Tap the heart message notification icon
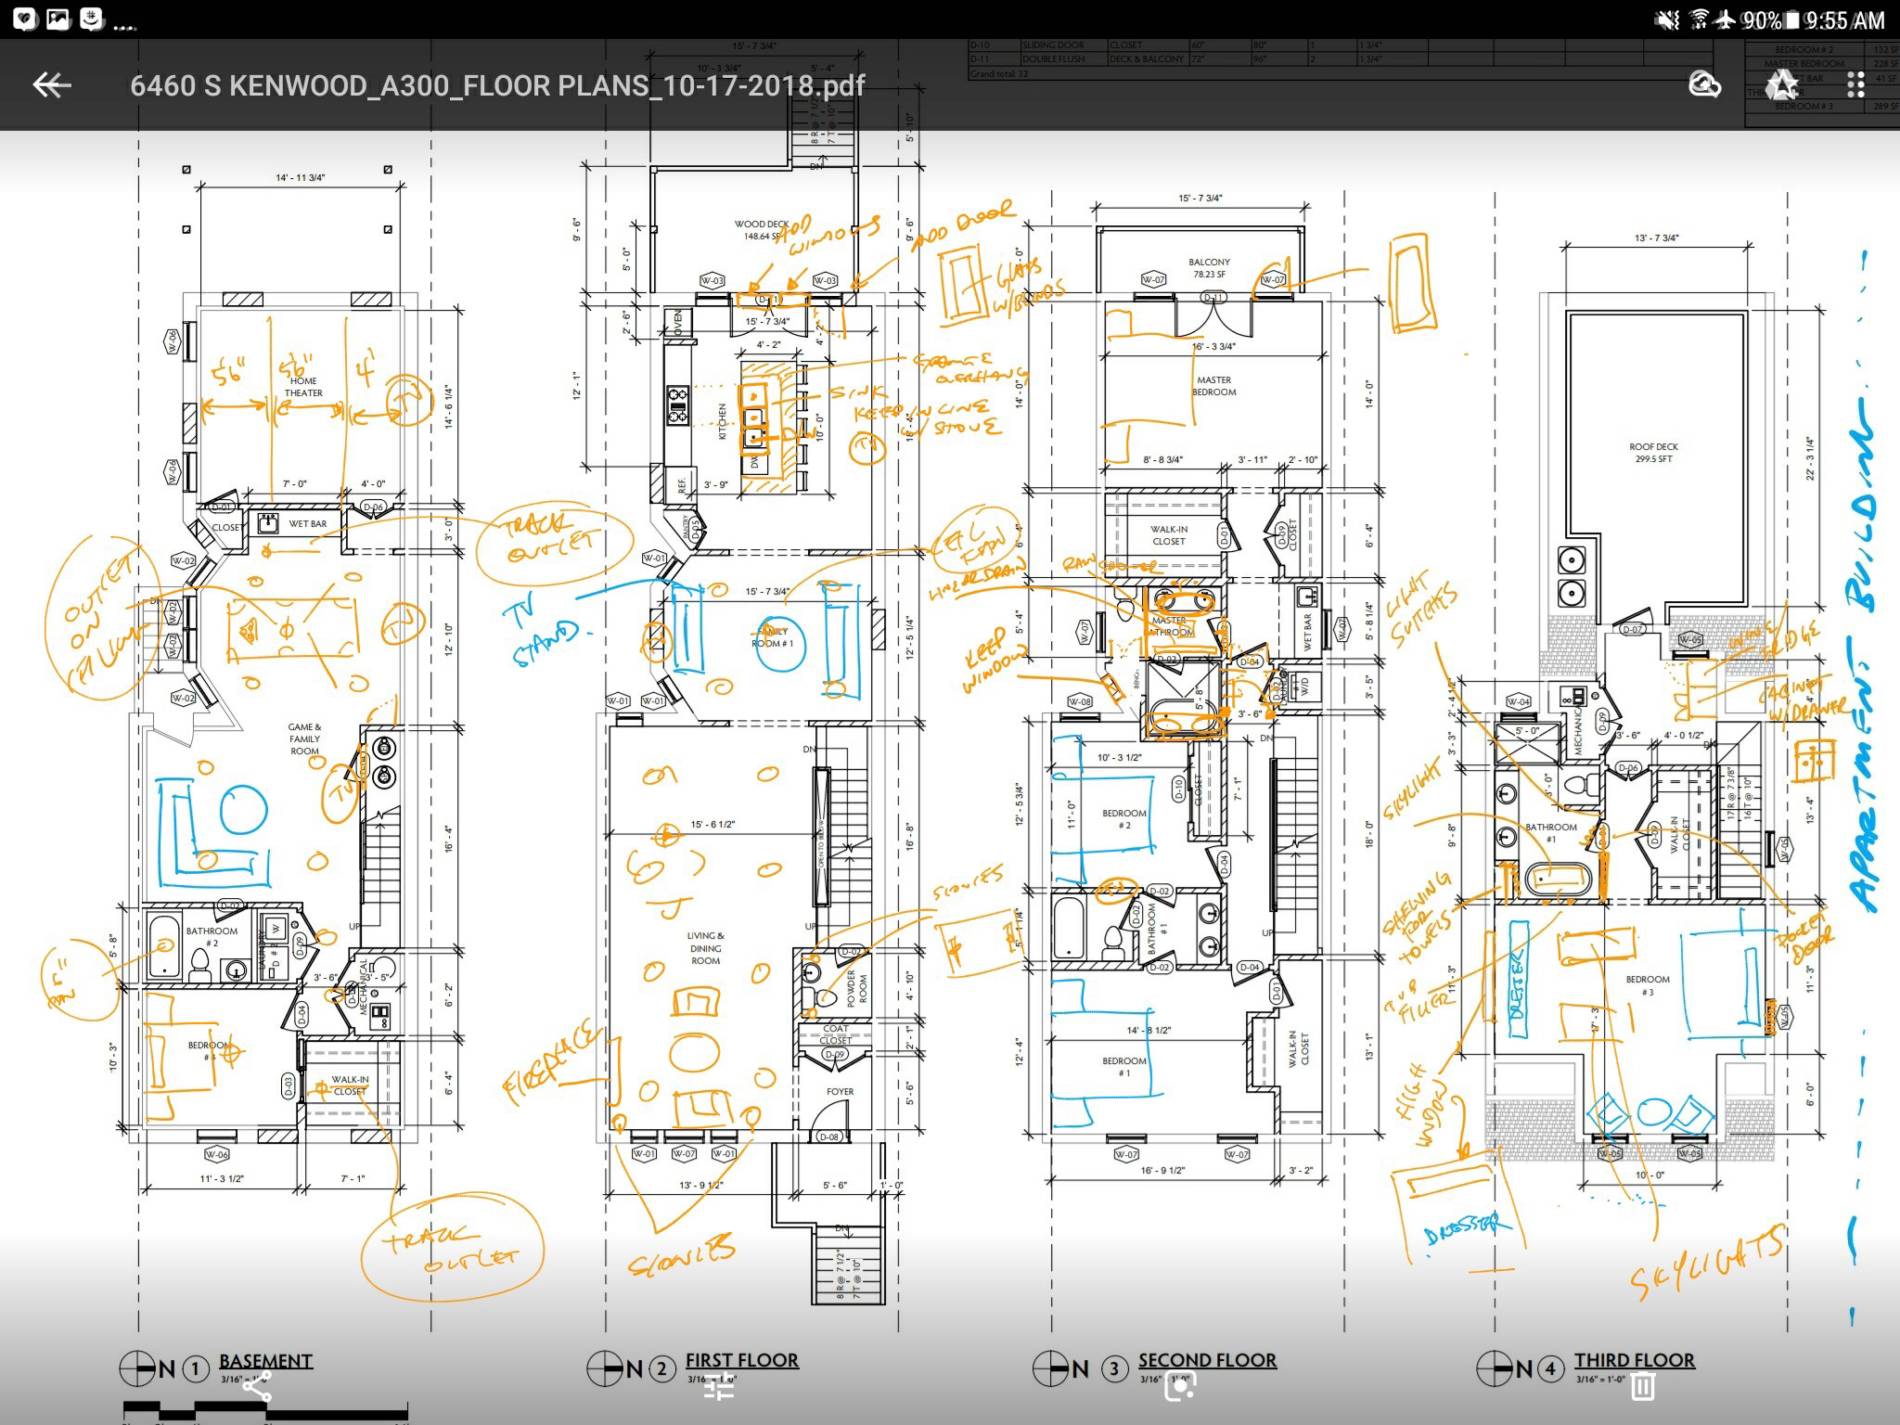The height and width of the screenshot is (1425, 1900). tap(24, 19)
